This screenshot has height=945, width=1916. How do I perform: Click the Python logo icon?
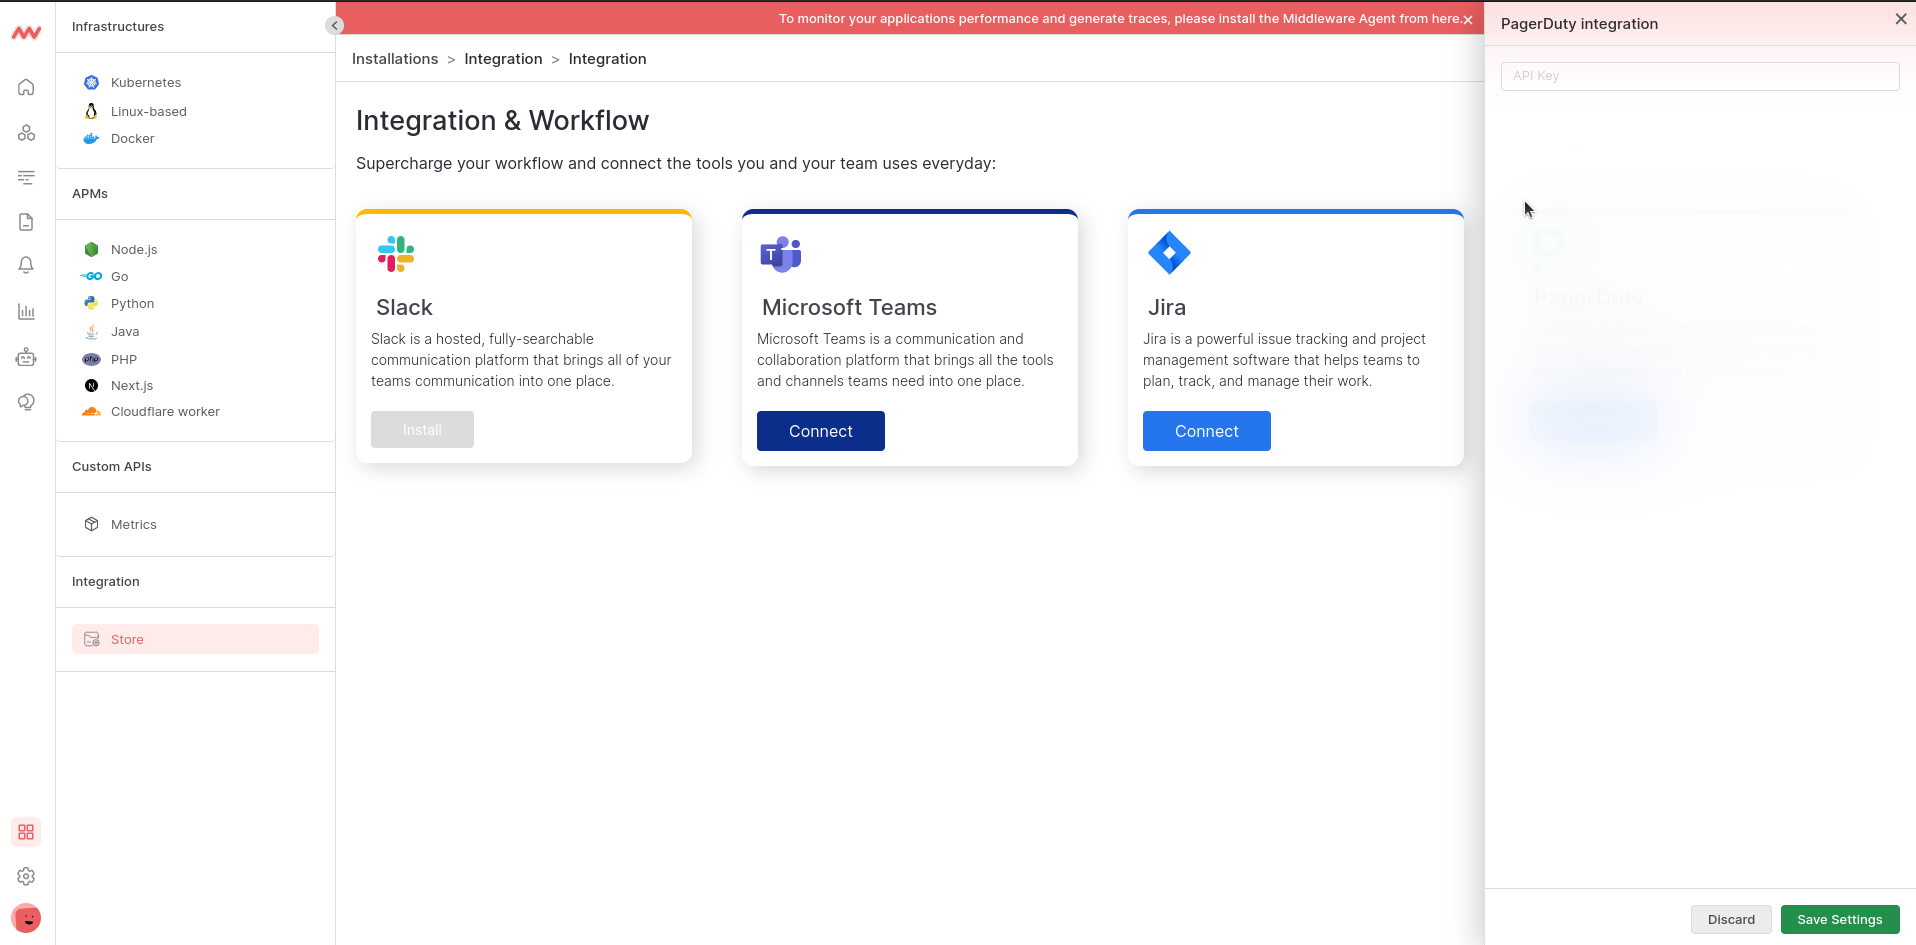(x=91, y=303)
